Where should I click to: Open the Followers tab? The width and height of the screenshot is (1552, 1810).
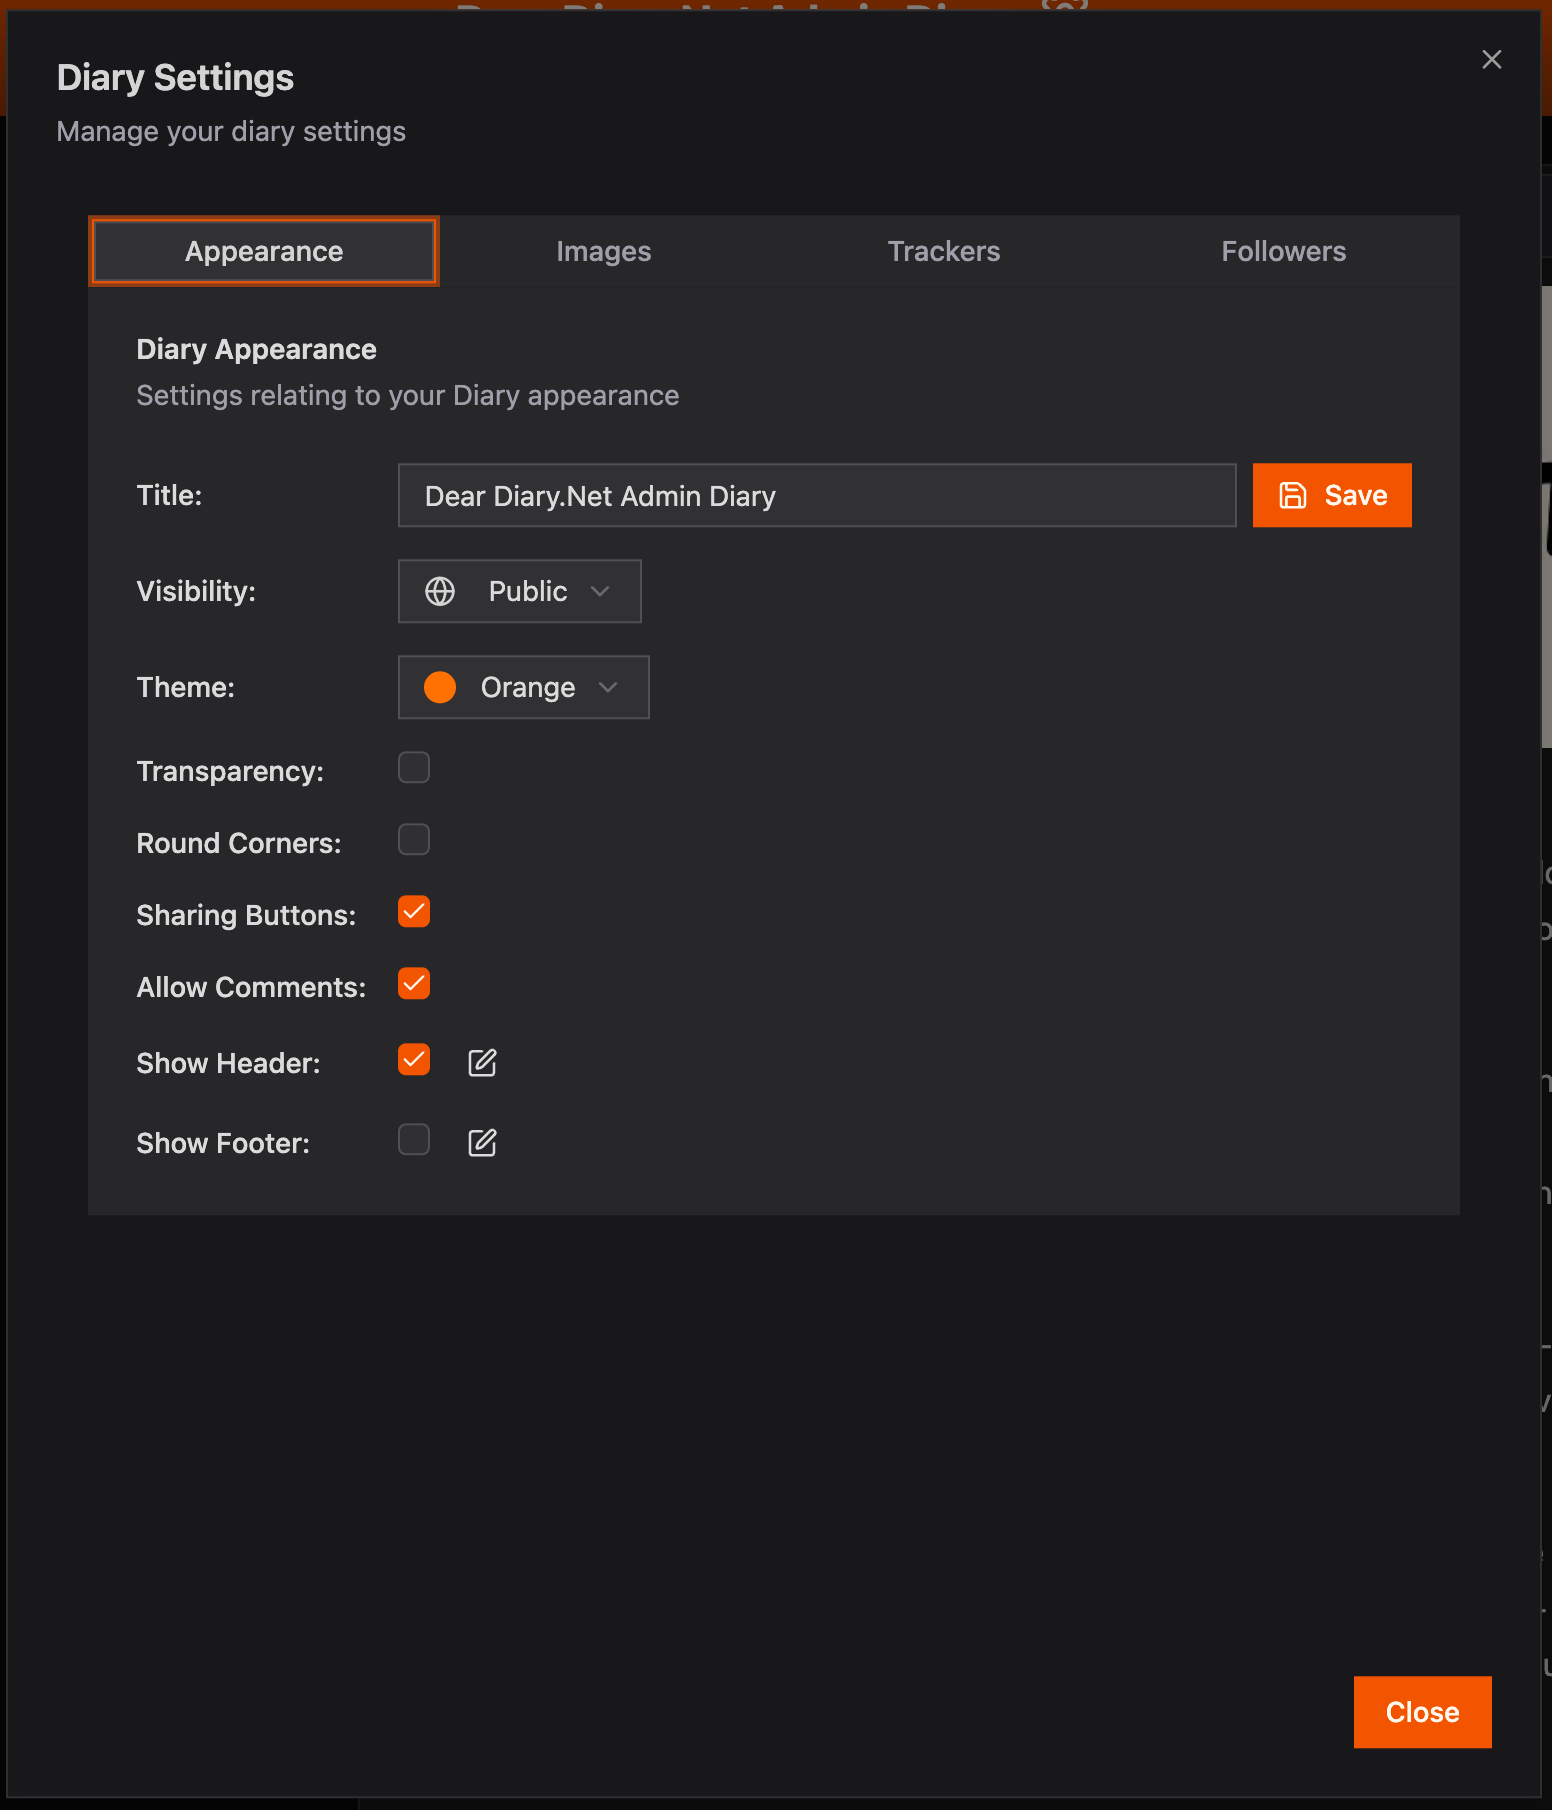[1284, 251]
